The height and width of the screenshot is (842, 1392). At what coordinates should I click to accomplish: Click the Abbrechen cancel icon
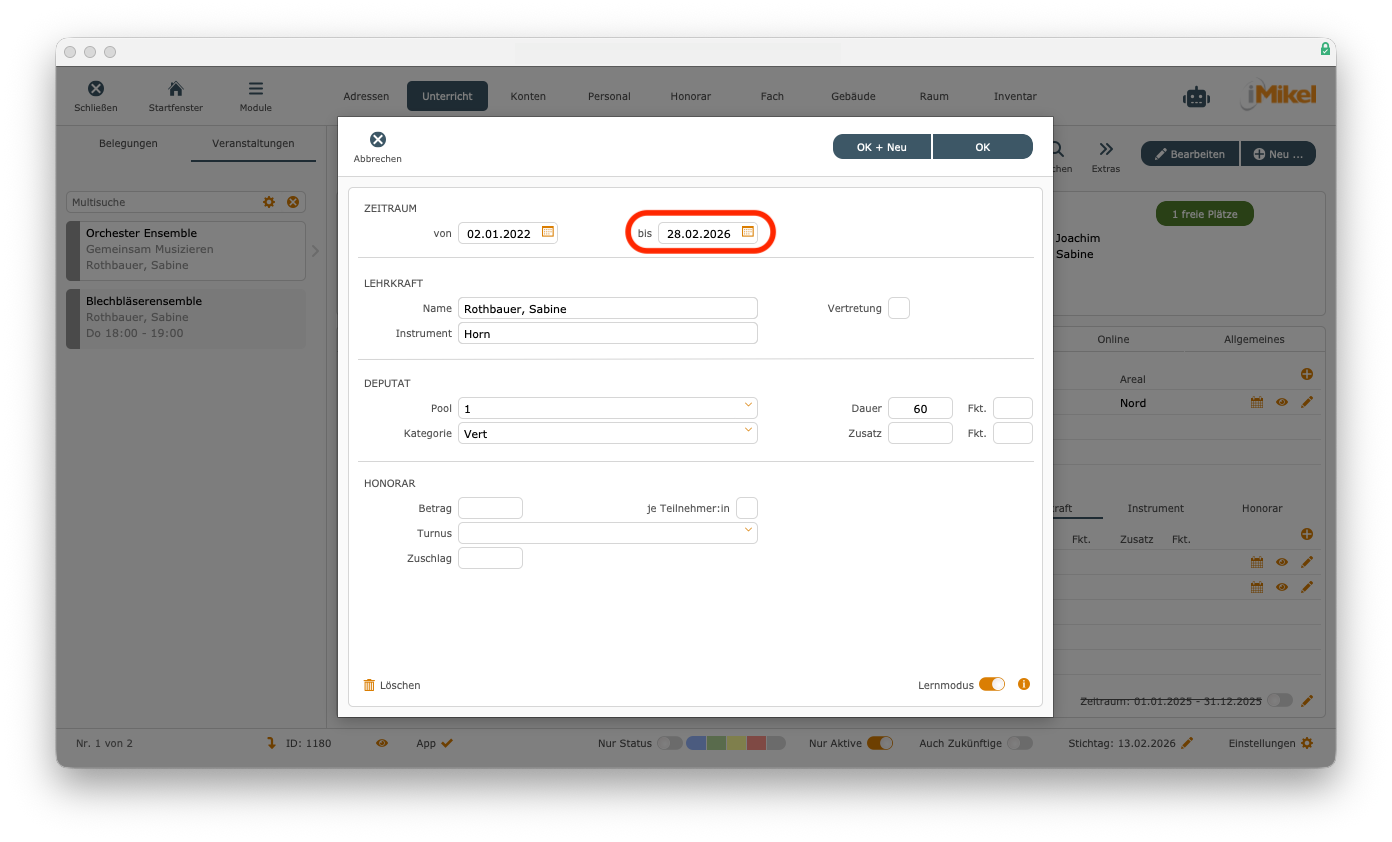point(377,140)
